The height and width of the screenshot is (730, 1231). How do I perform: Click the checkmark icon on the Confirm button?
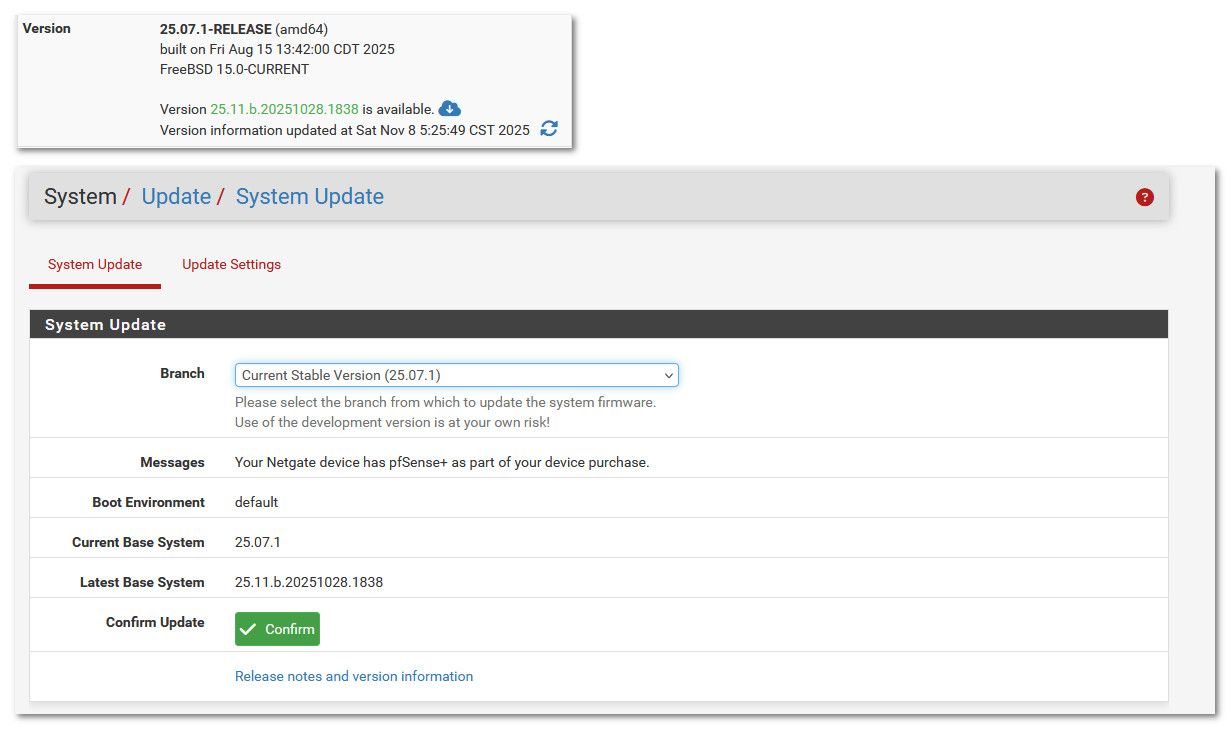(x=249, y=629)
